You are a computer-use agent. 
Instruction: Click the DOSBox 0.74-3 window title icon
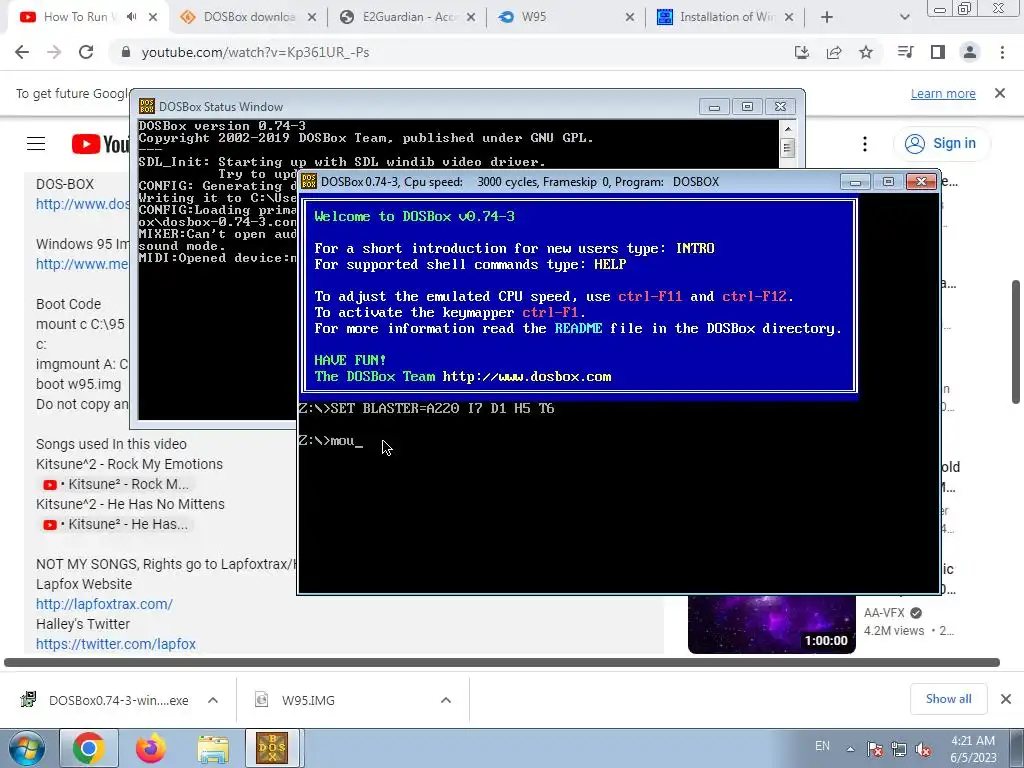(310, 182)
